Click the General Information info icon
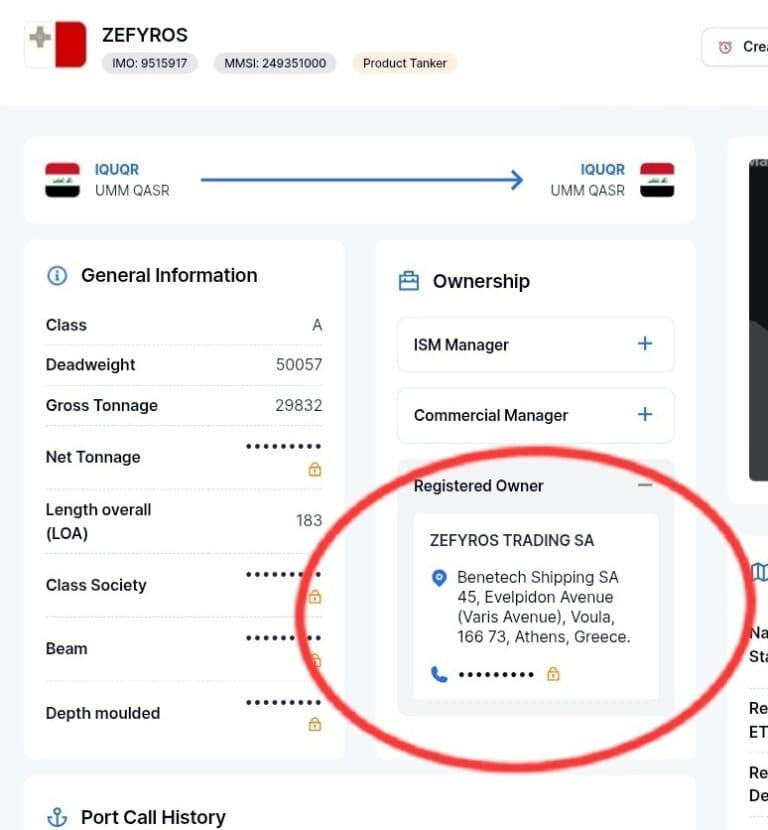768x830 pixels. pyautogui.click(x=57, y=276)
